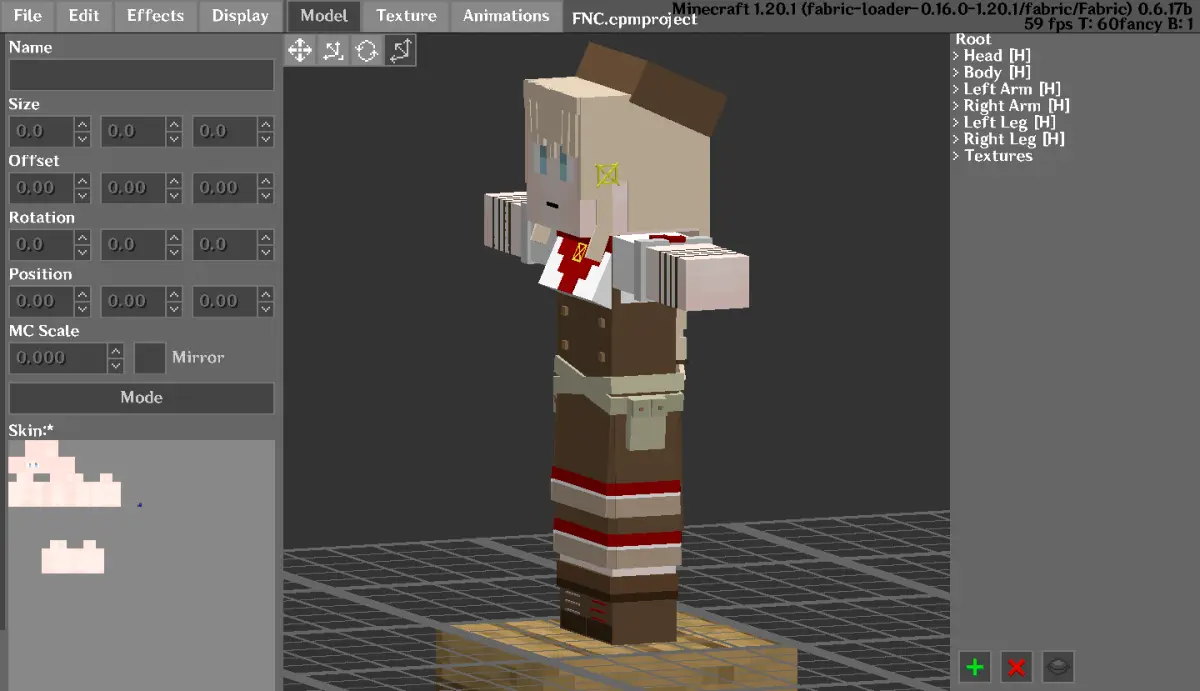
Task: Click the Offset X value field
Action: pos(41,188)
